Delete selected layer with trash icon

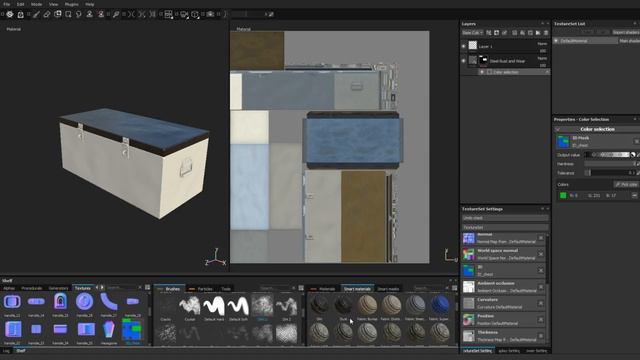point(546,33)
